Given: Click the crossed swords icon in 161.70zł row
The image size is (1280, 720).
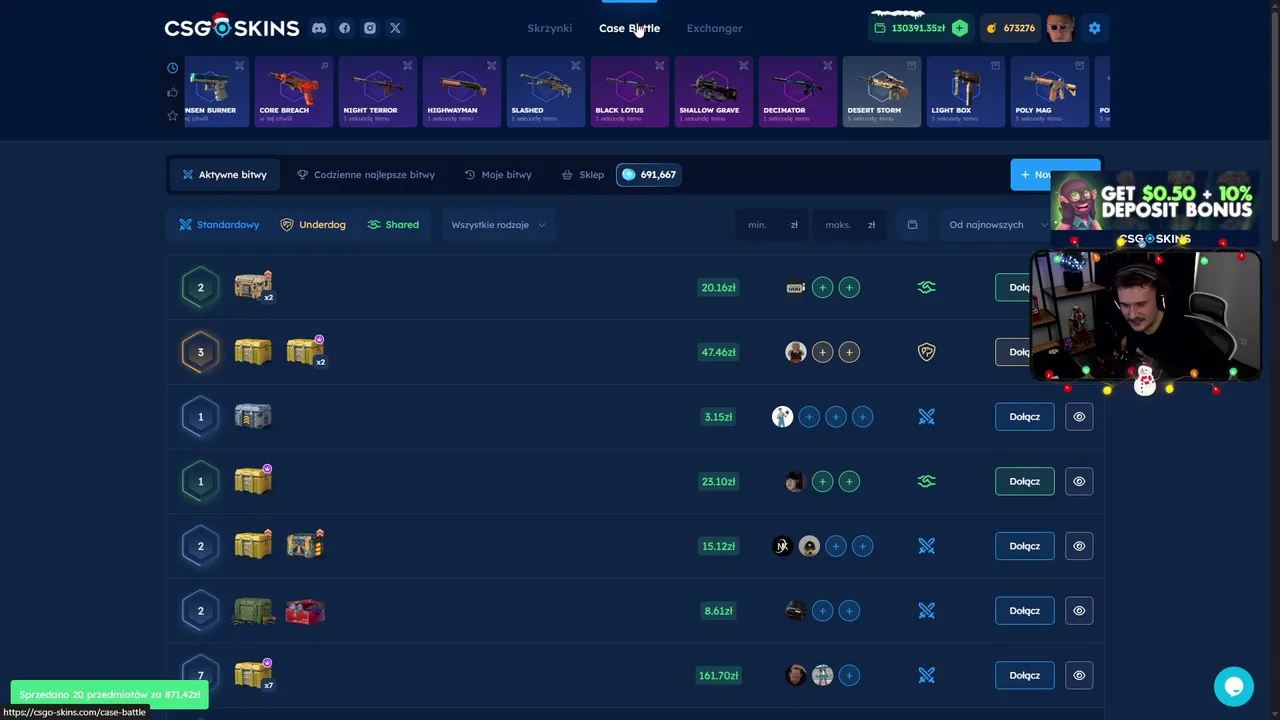Looking at the screenshot, I should 926,675.
